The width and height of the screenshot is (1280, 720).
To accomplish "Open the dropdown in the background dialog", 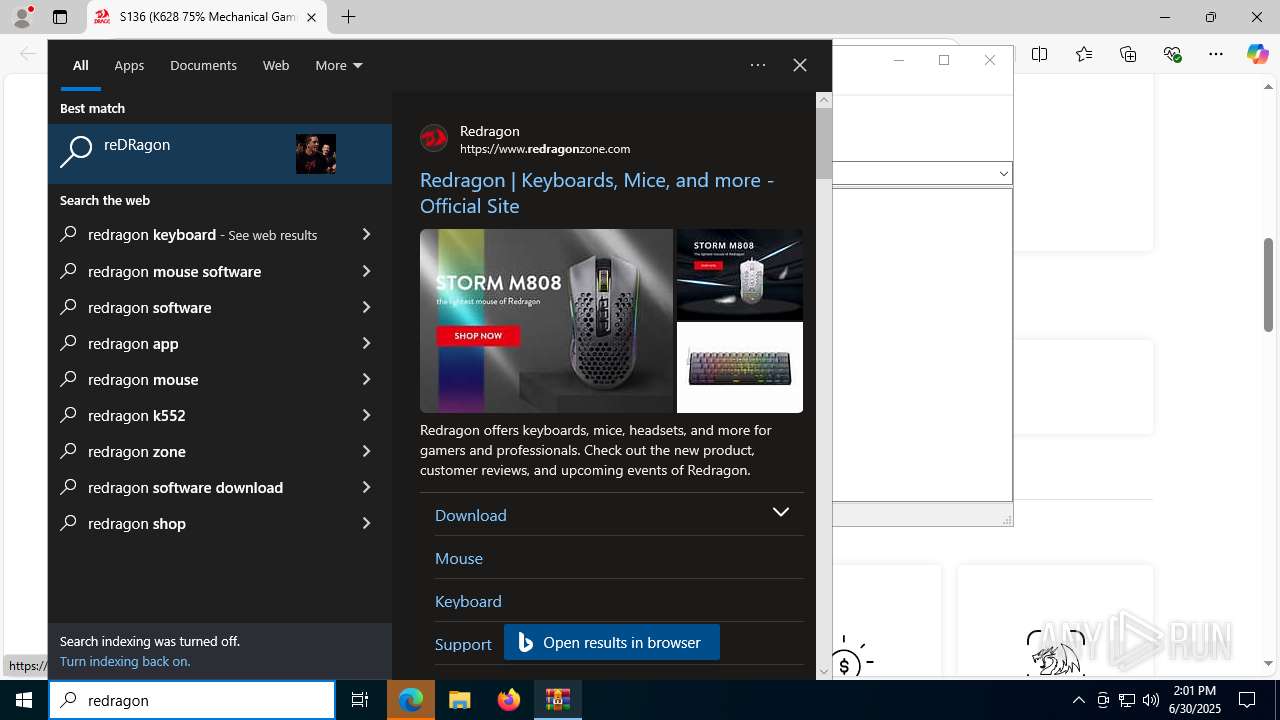I will [1003, 173].
